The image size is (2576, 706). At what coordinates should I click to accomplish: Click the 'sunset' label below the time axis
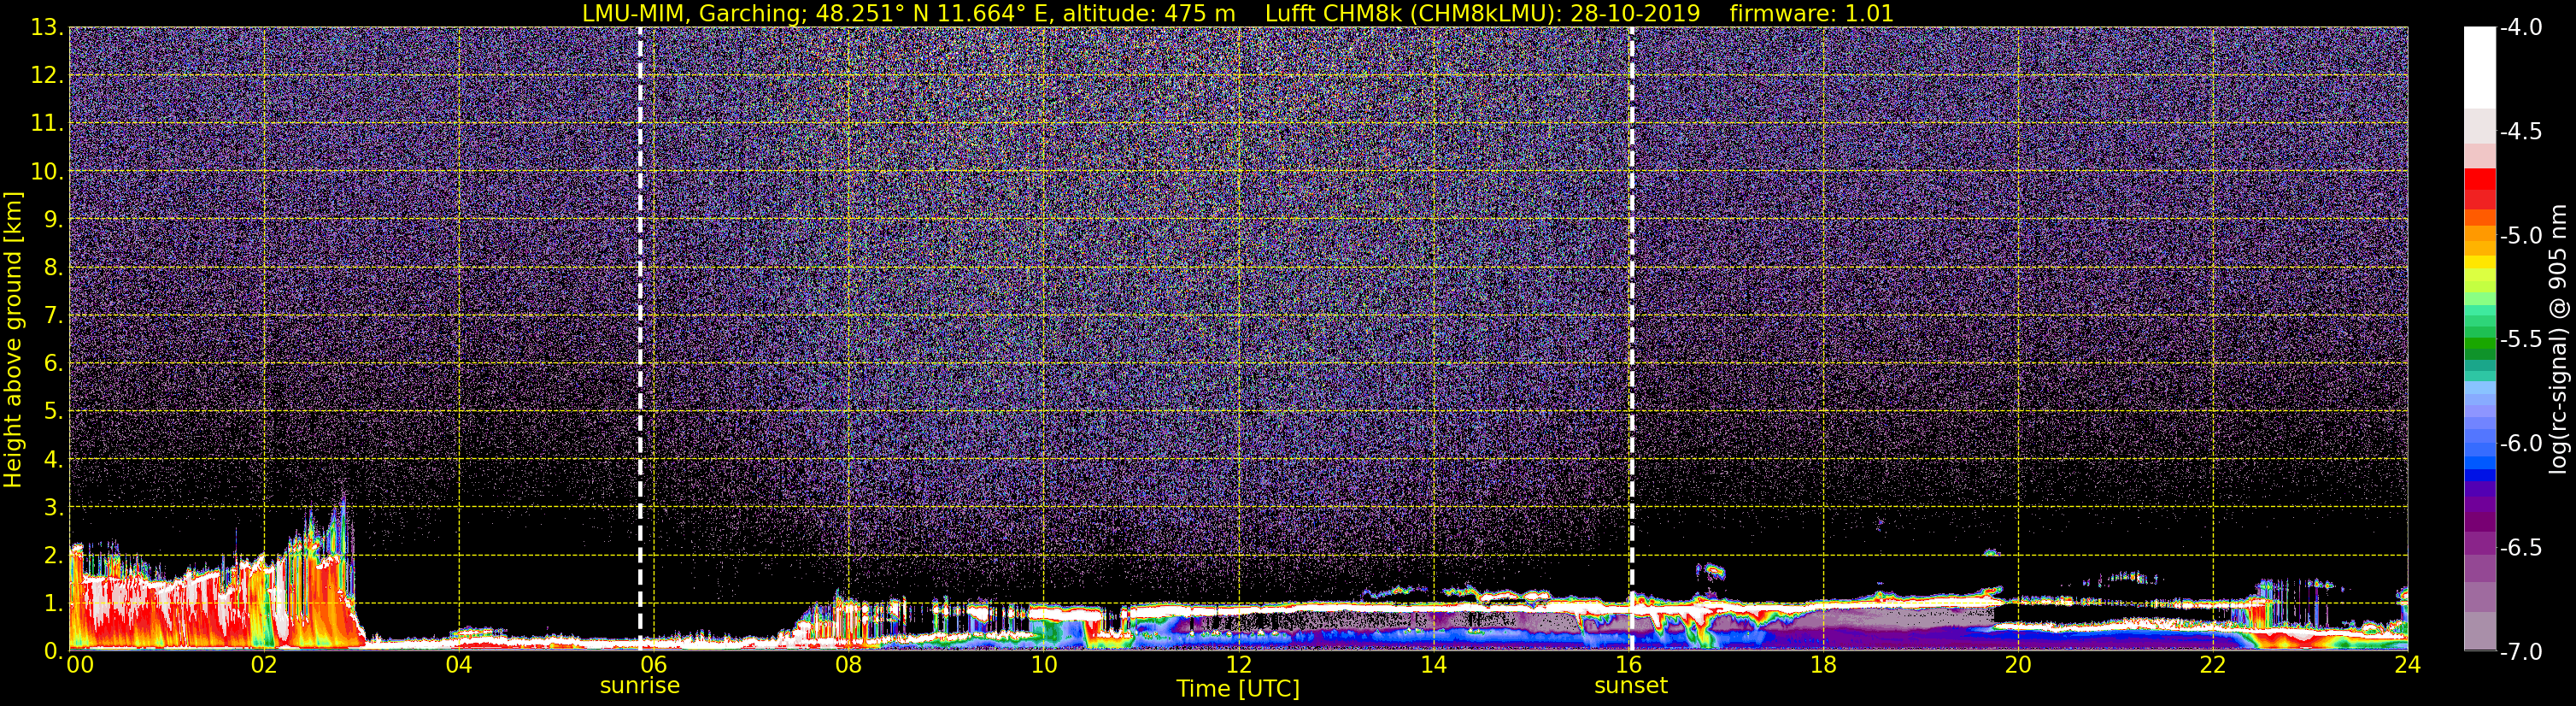tap(1631, 686)
